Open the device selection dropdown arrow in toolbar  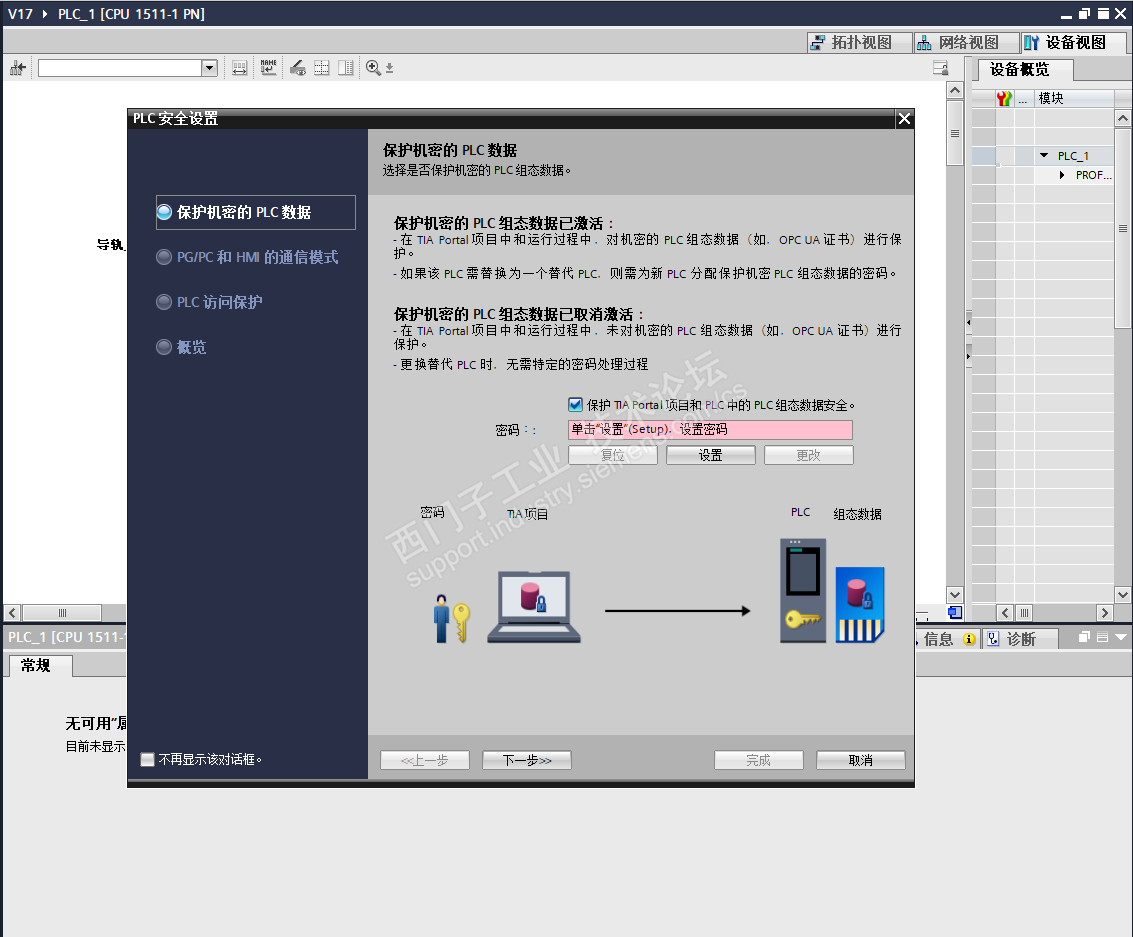pos(209,68)
